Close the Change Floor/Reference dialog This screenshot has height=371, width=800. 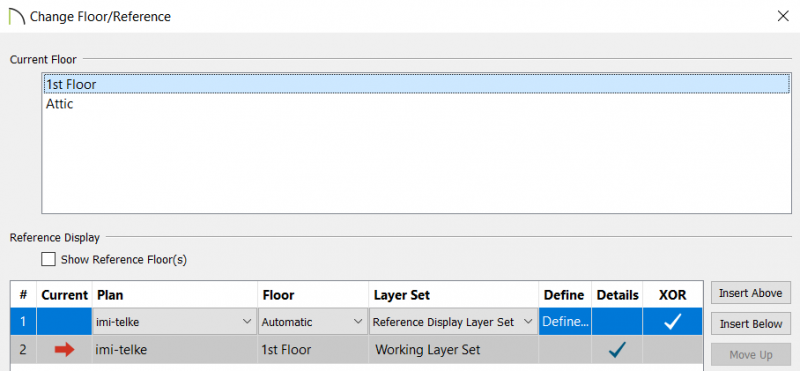[x=783, y=16]
